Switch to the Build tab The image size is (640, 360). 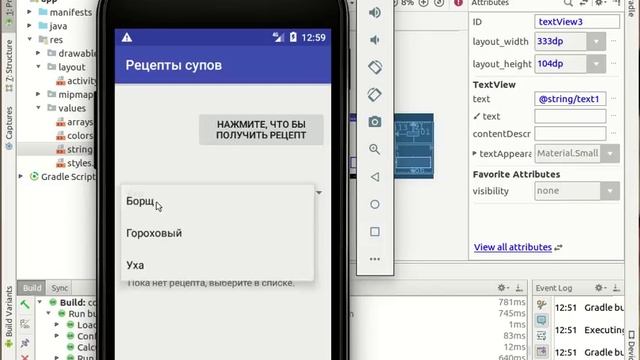(32, 288)
